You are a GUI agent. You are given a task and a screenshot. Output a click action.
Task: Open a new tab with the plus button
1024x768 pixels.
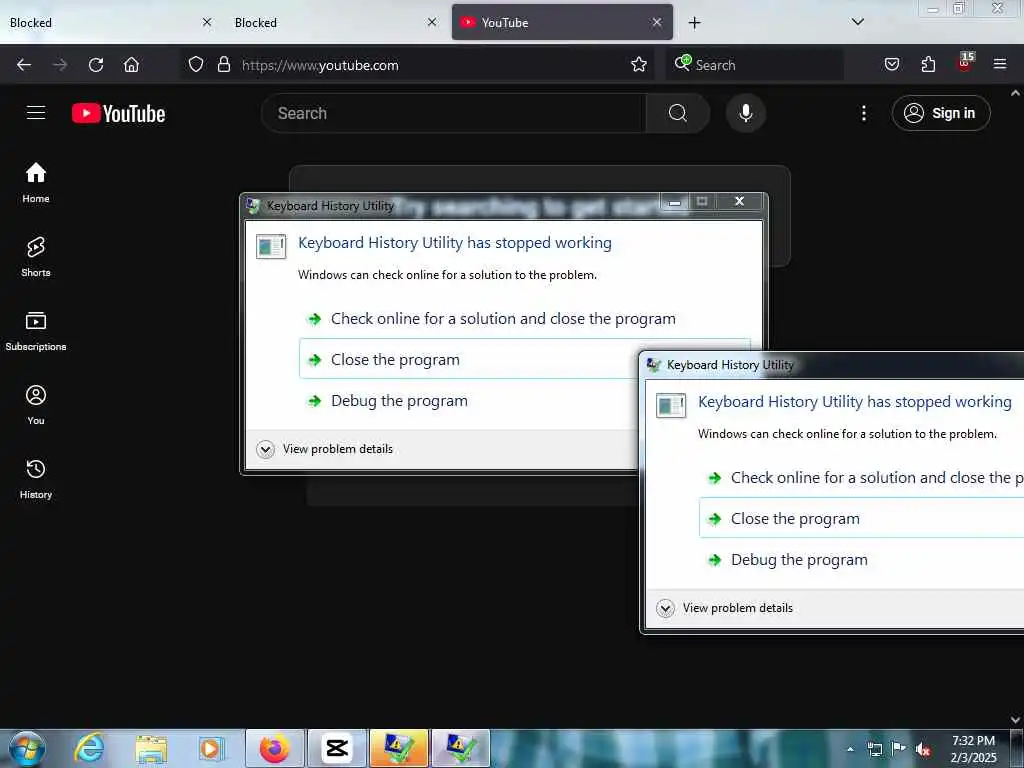click(694, 23)
